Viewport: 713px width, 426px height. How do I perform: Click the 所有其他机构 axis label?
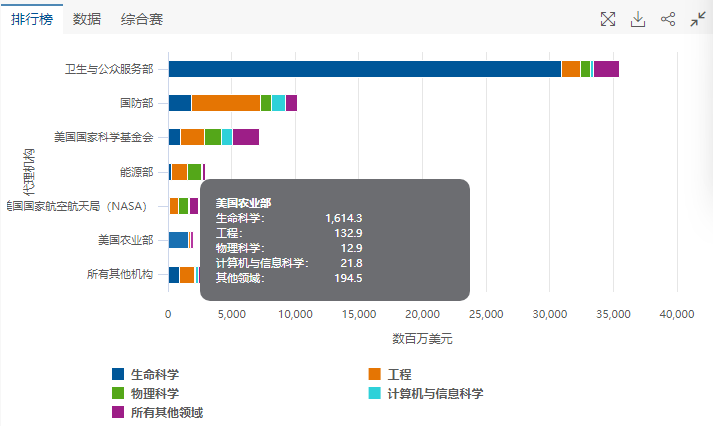tap(120, 275)
